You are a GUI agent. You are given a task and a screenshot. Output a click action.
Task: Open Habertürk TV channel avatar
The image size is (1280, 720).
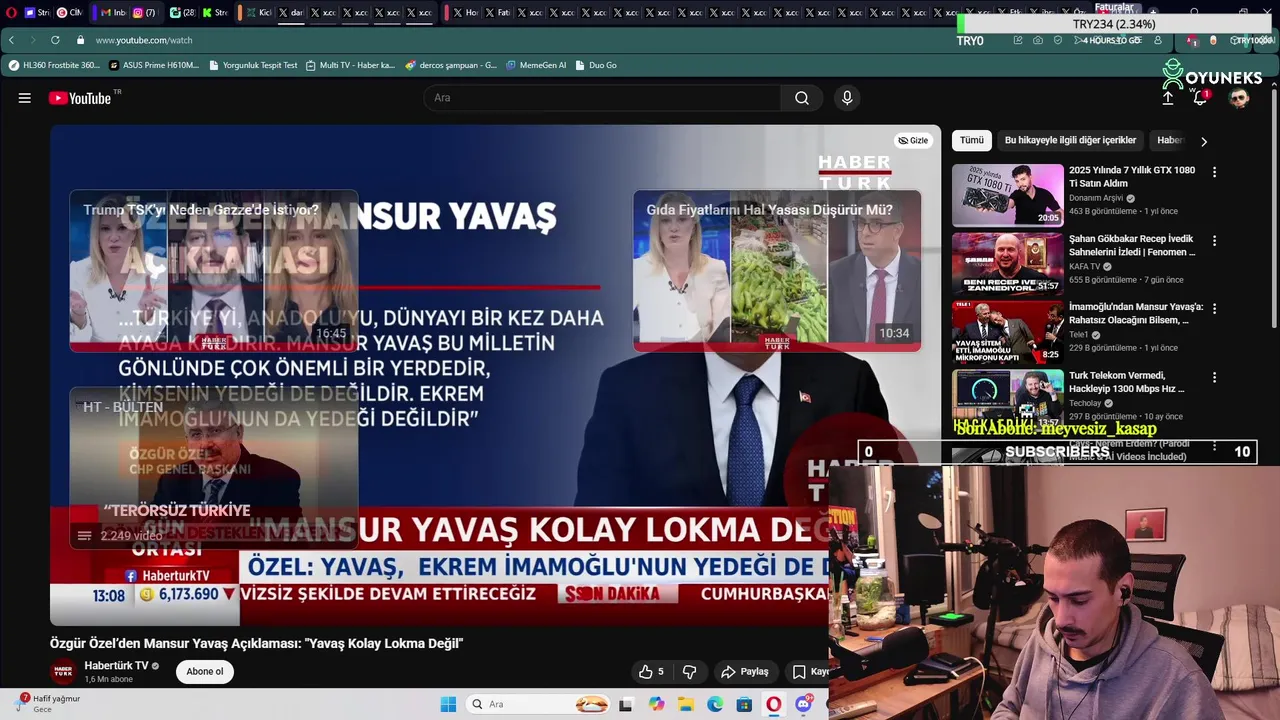coord(63,672)
